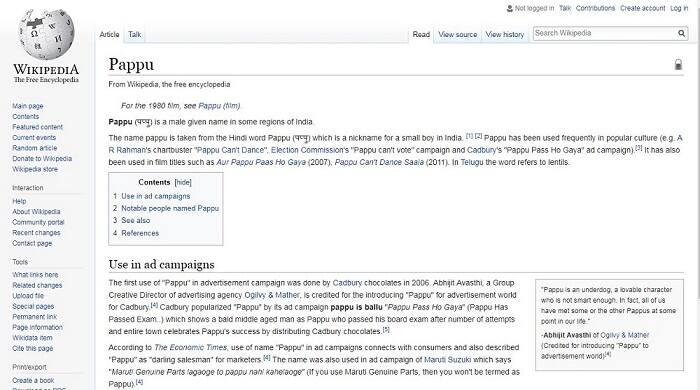Open the Maruti Suzuki link
This screenshot has width=700, height=390.
(x=447, y=360)
